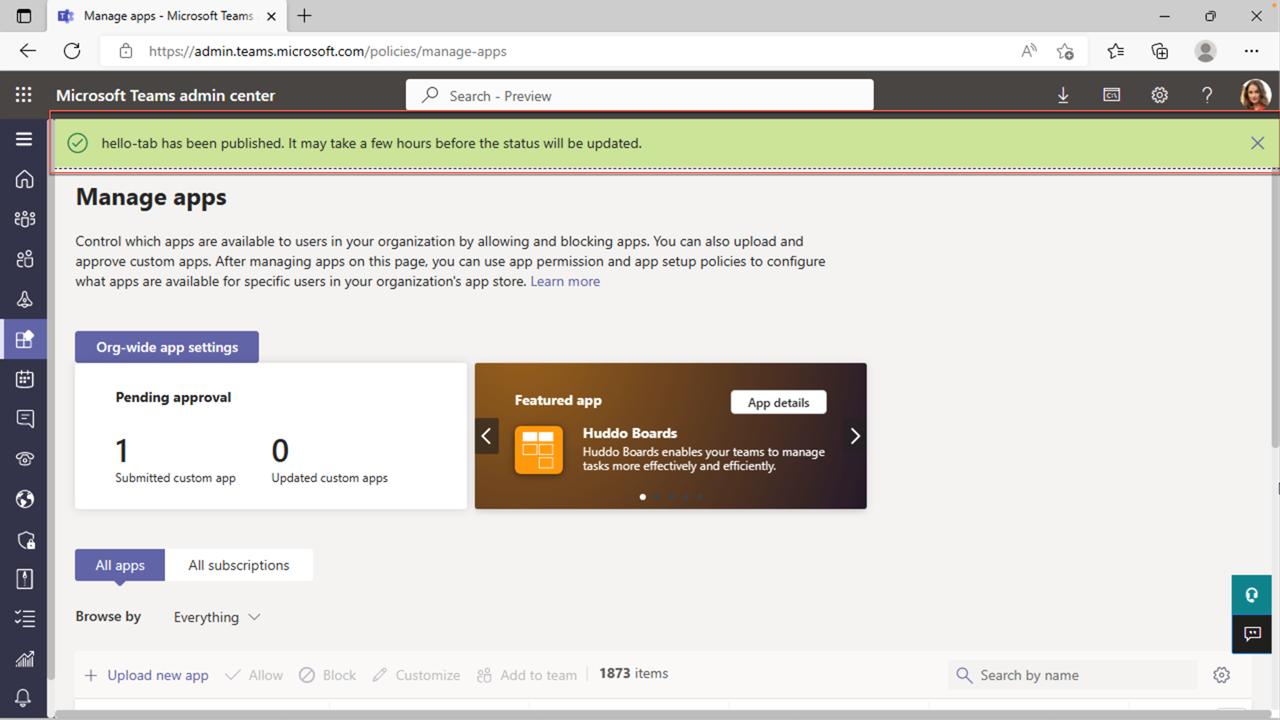Click Add to team action
1280x720 pixels.
click(527, 675)
